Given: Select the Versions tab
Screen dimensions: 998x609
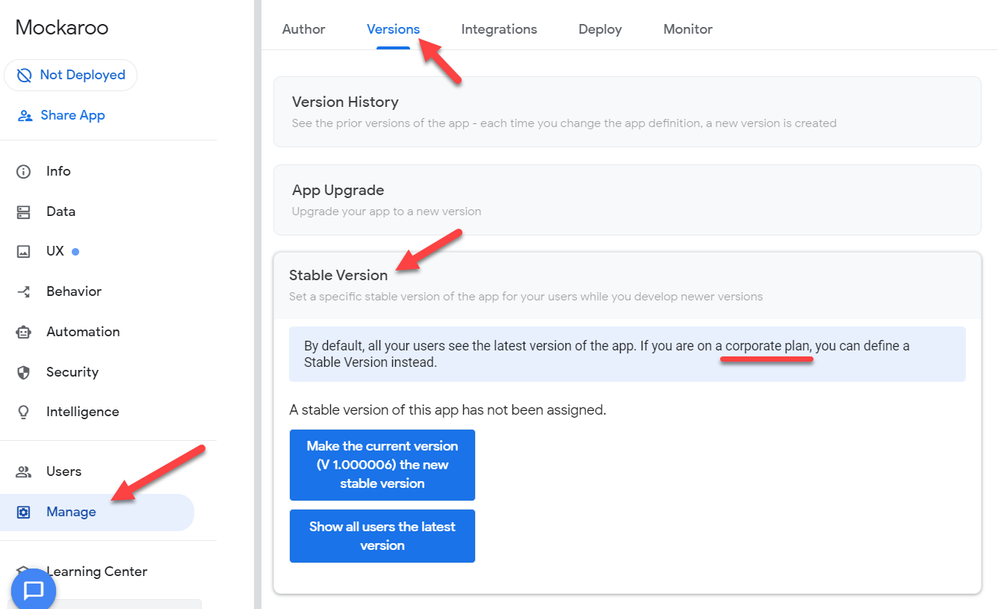Looking at the screenshot, I should 393,29.
